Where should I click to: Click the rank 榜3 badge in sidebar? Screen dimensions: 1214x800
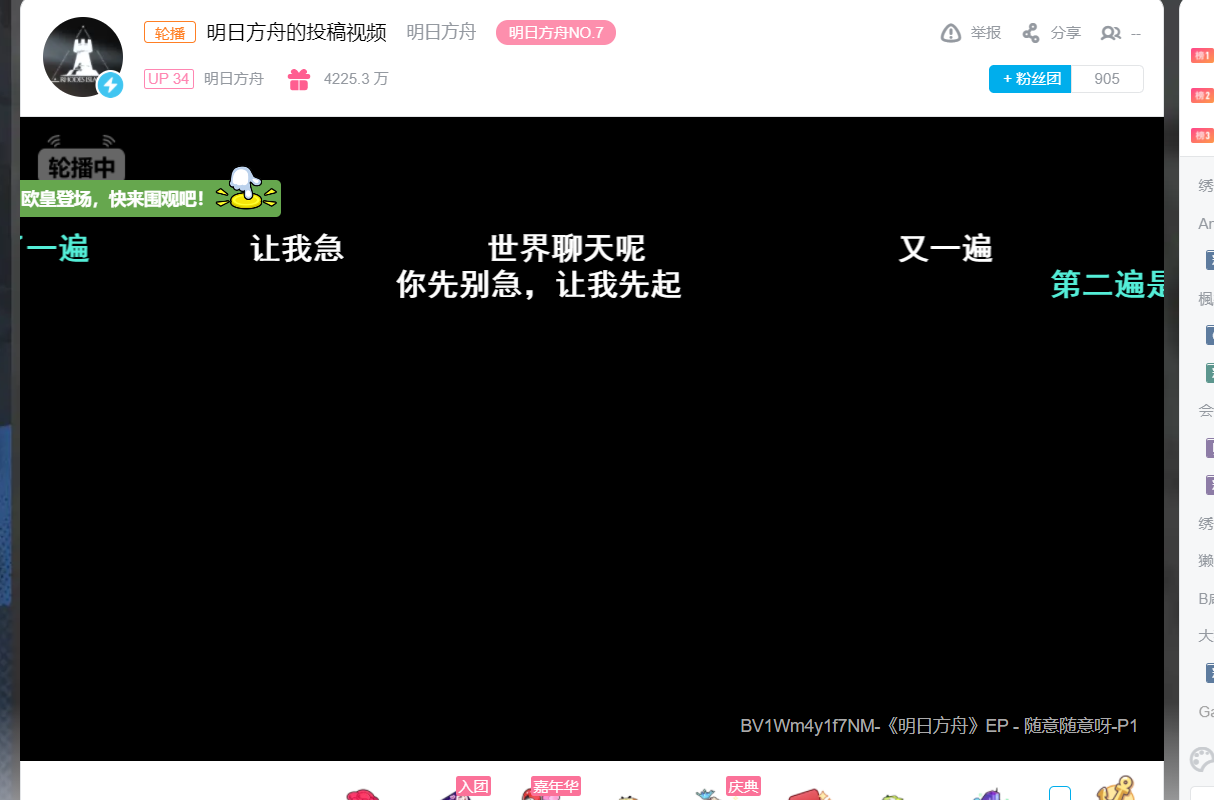1201,136
